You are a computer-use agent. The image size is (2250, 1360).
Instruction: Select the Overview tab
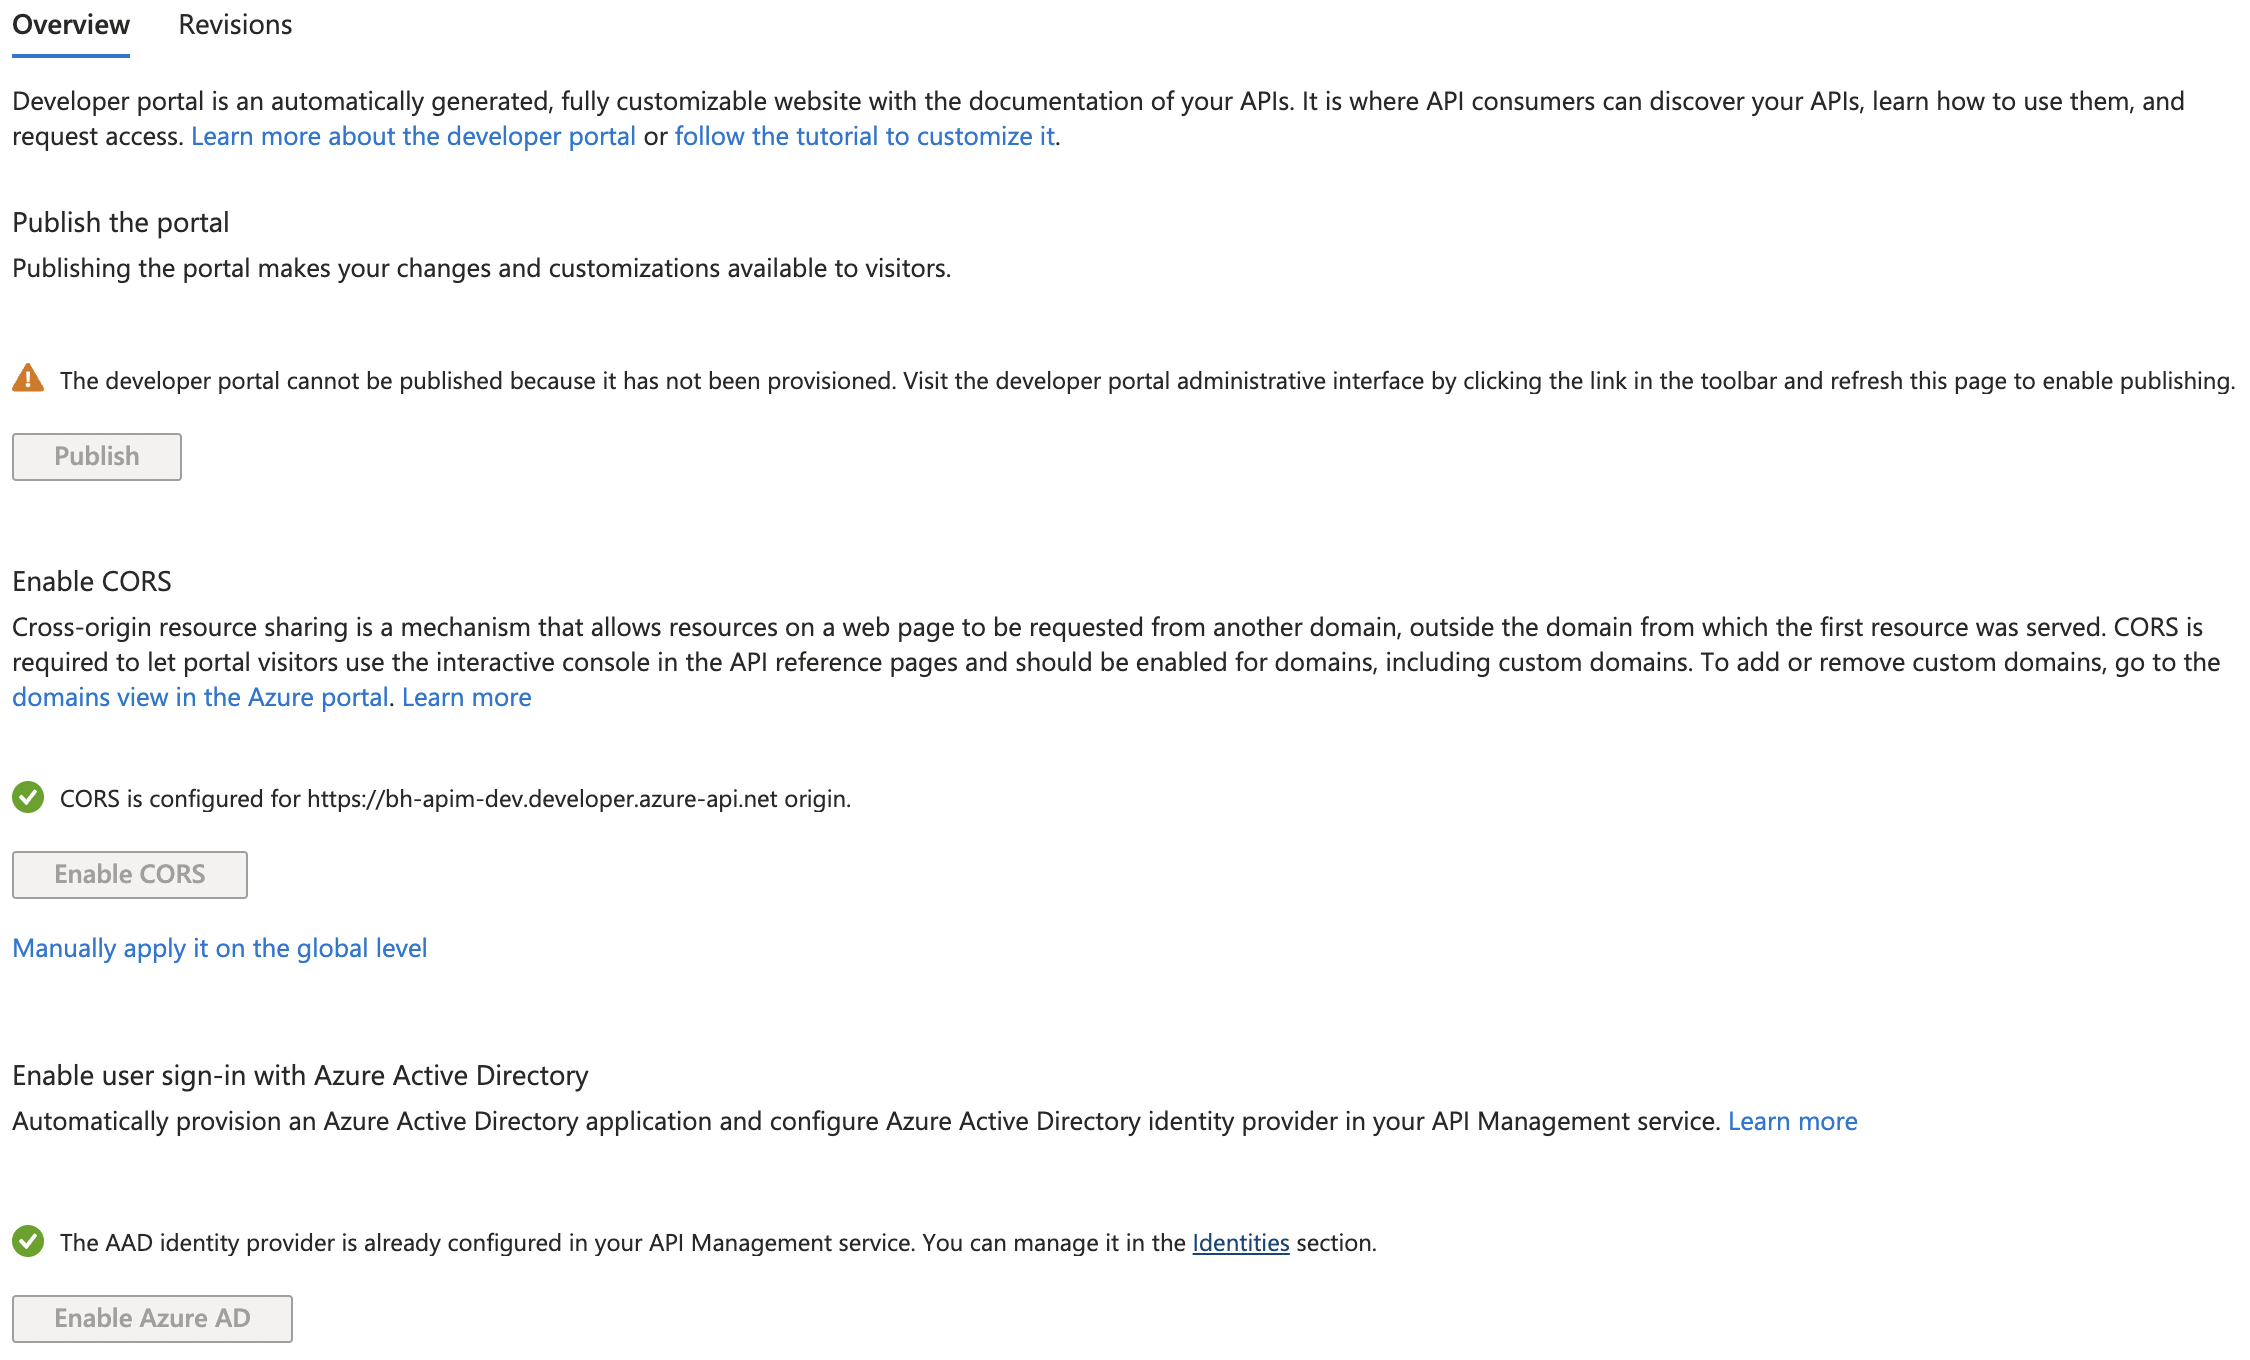coord(71,25)
